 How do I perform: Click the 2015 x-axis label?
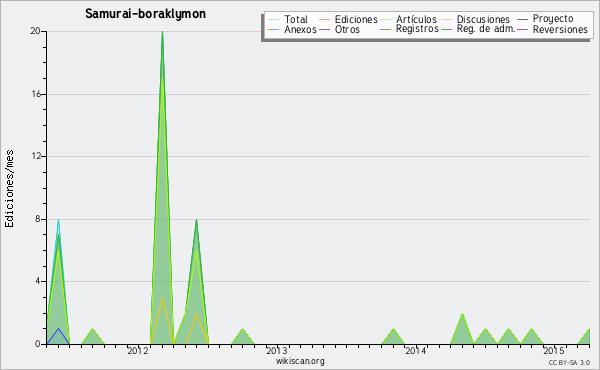coord(554,351)
